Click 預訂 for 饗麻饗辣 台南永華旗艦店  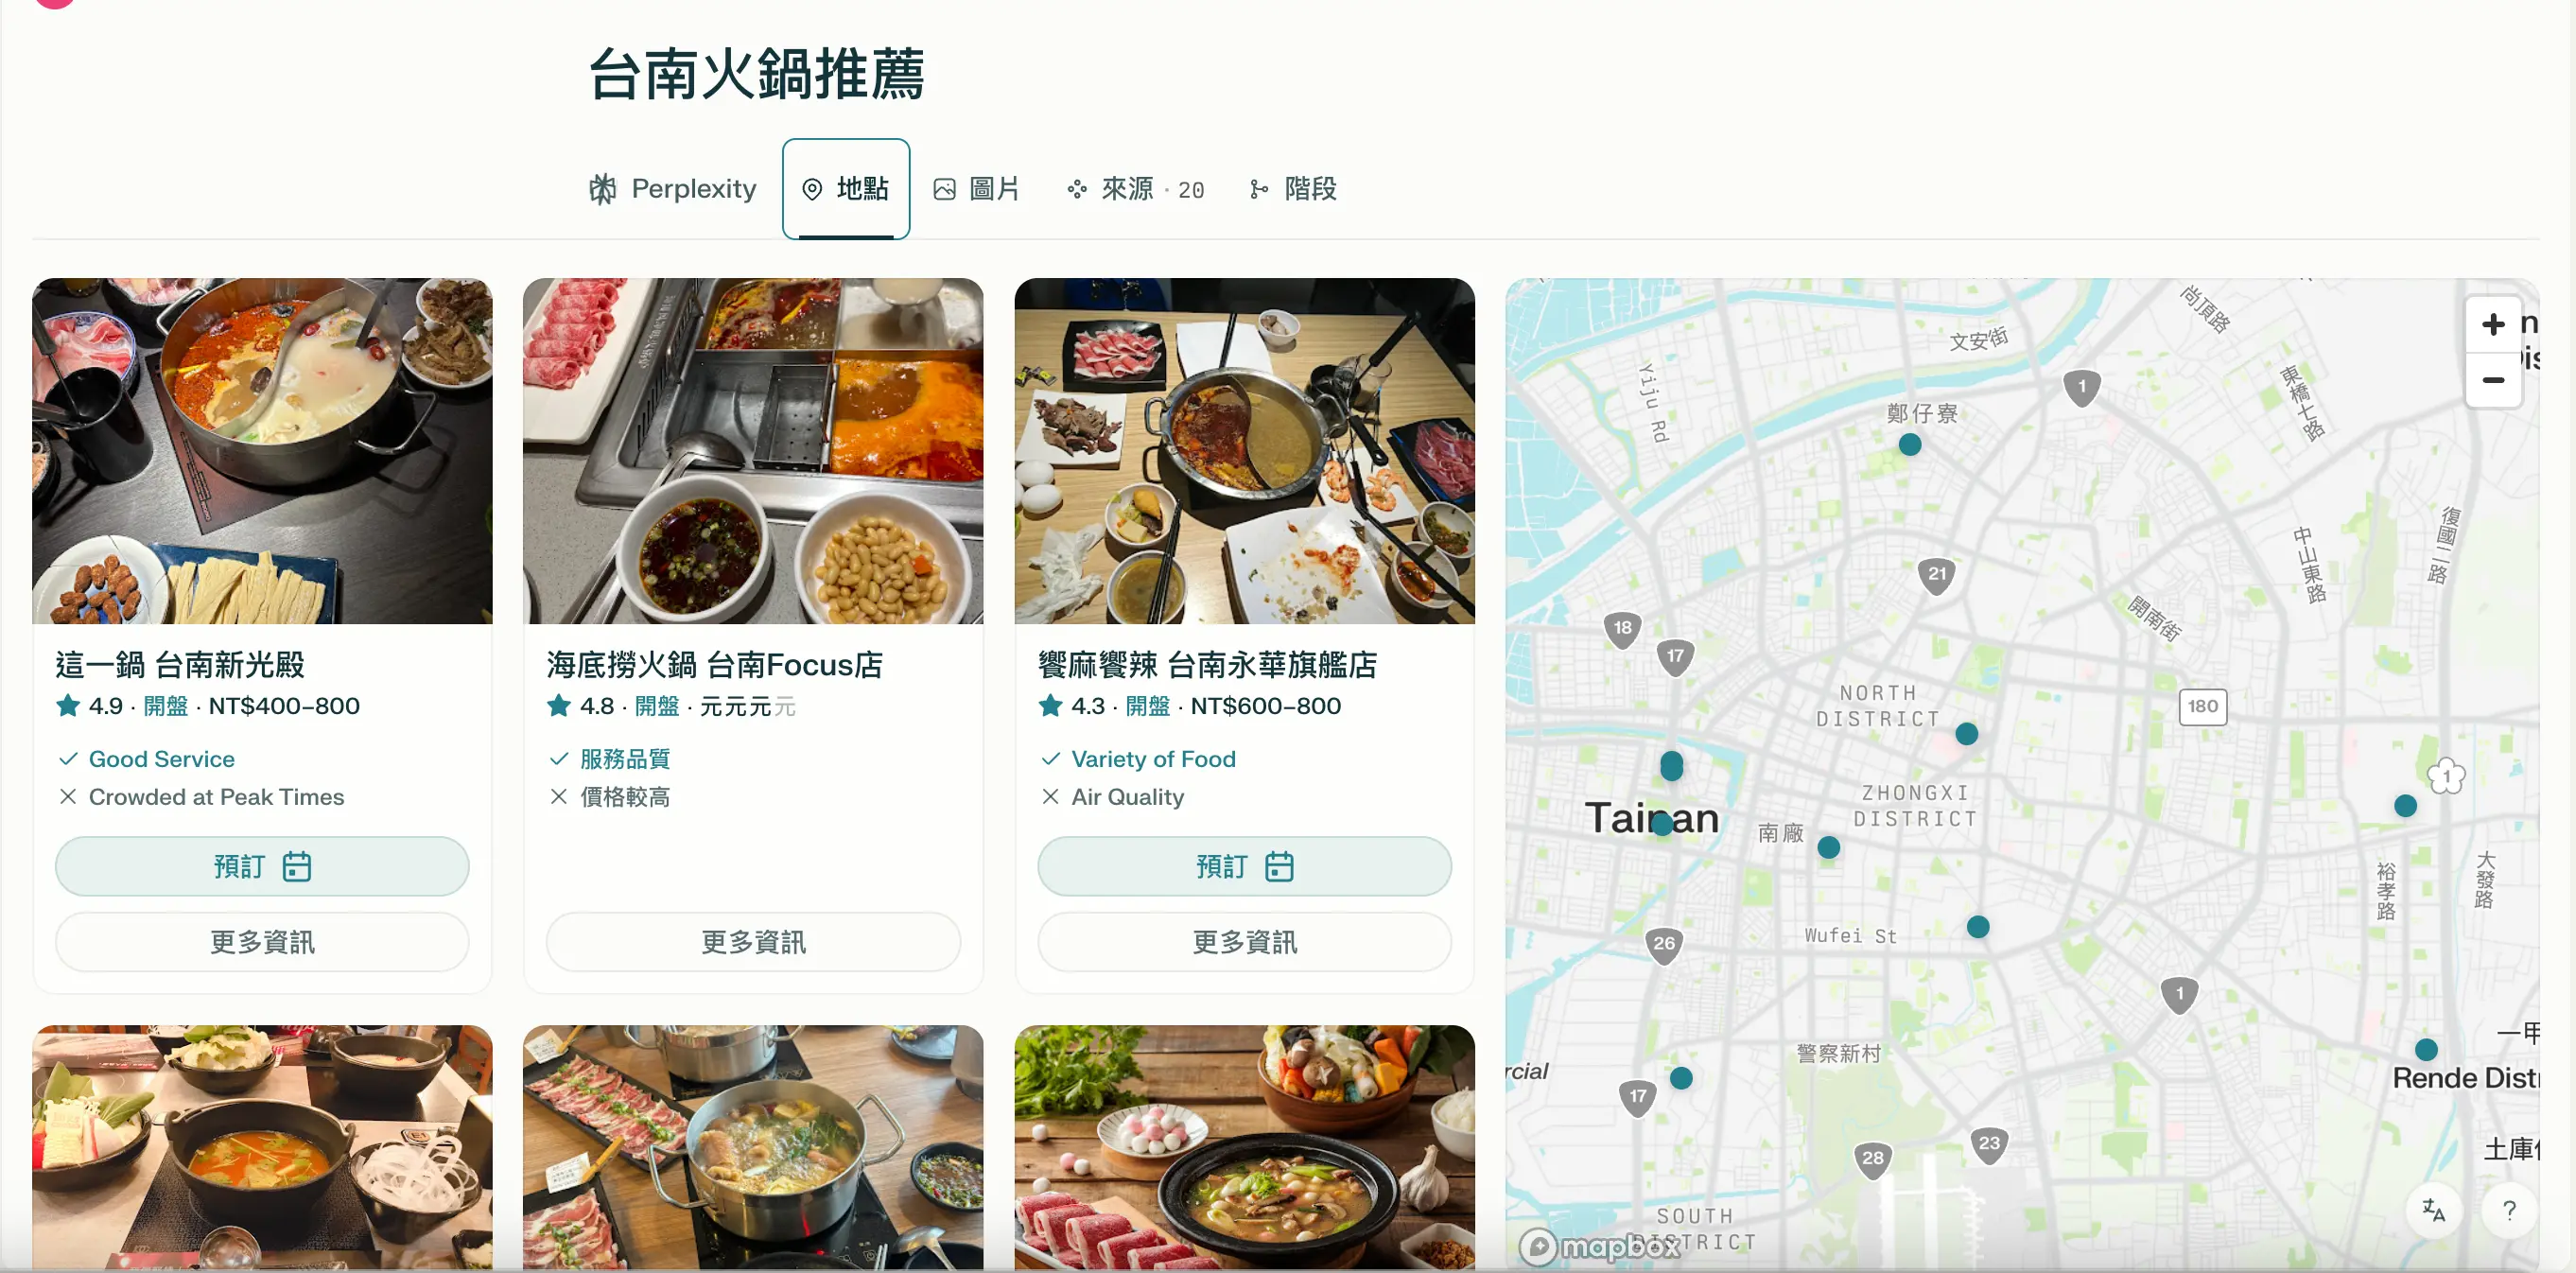1244,866
